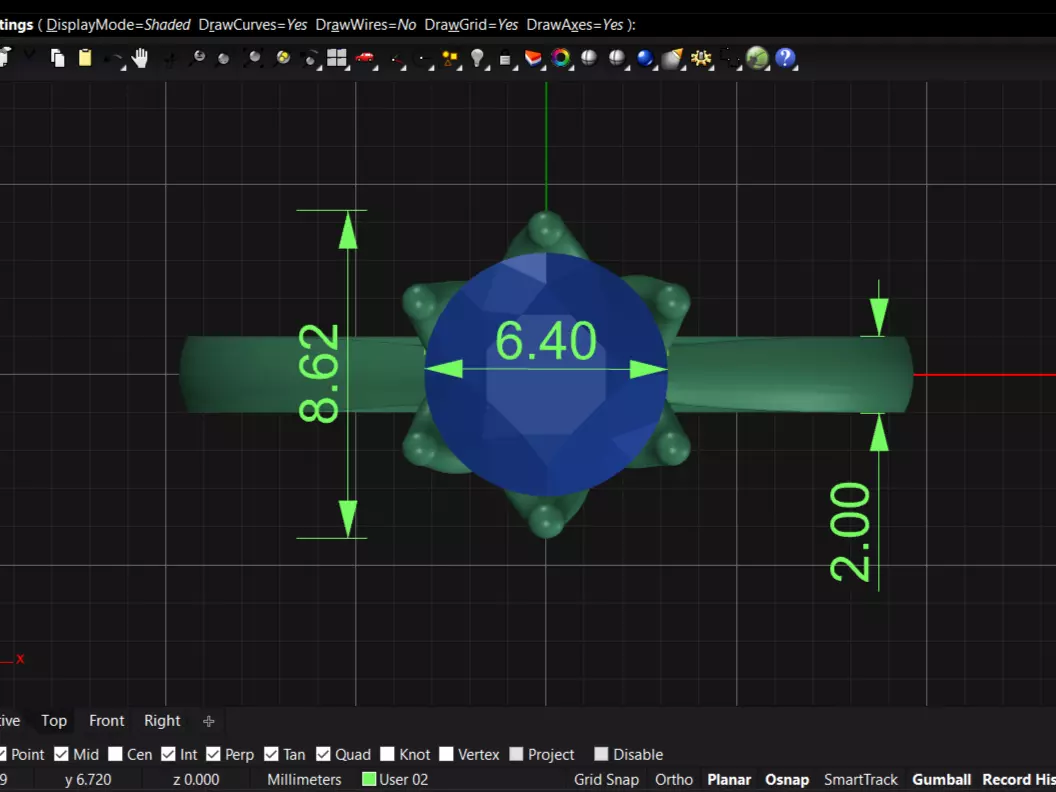Viewport: 1056px width, 792px height.
Task: Click the Undo View Change icon
Action: click(x=310, y=59)
